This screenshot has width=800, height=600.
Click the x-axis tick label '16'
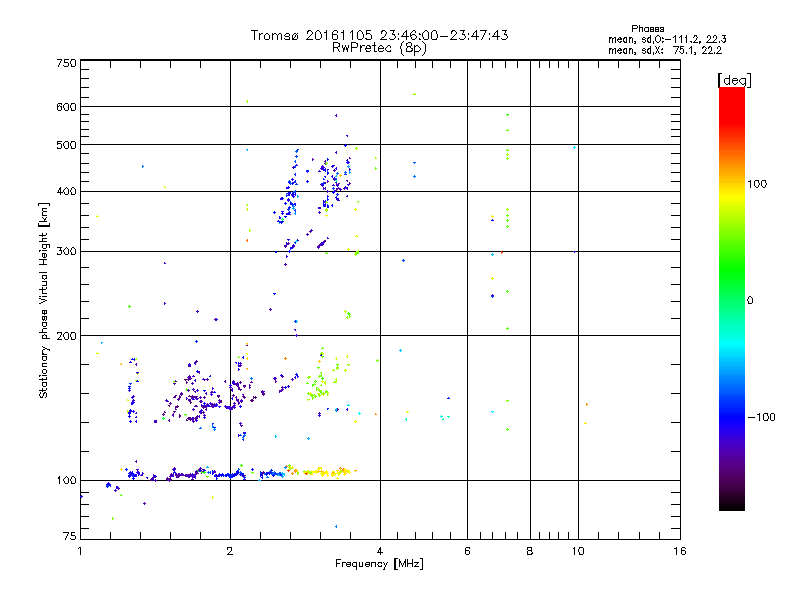point(680,551)
